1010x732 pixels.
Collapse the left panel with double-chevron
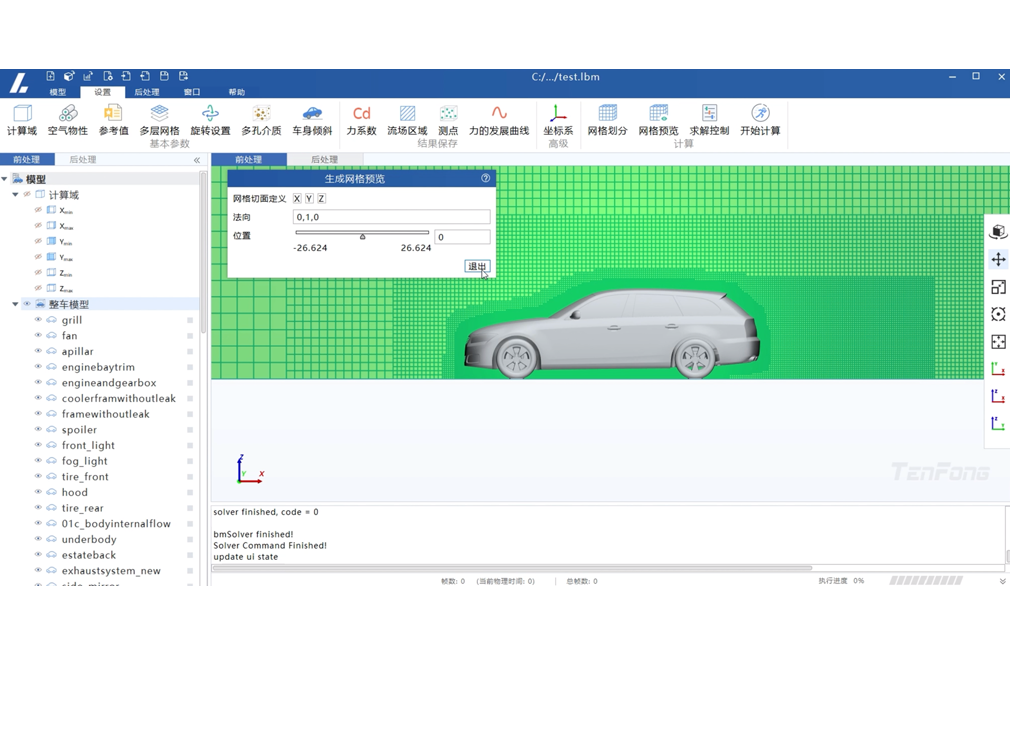196,160
